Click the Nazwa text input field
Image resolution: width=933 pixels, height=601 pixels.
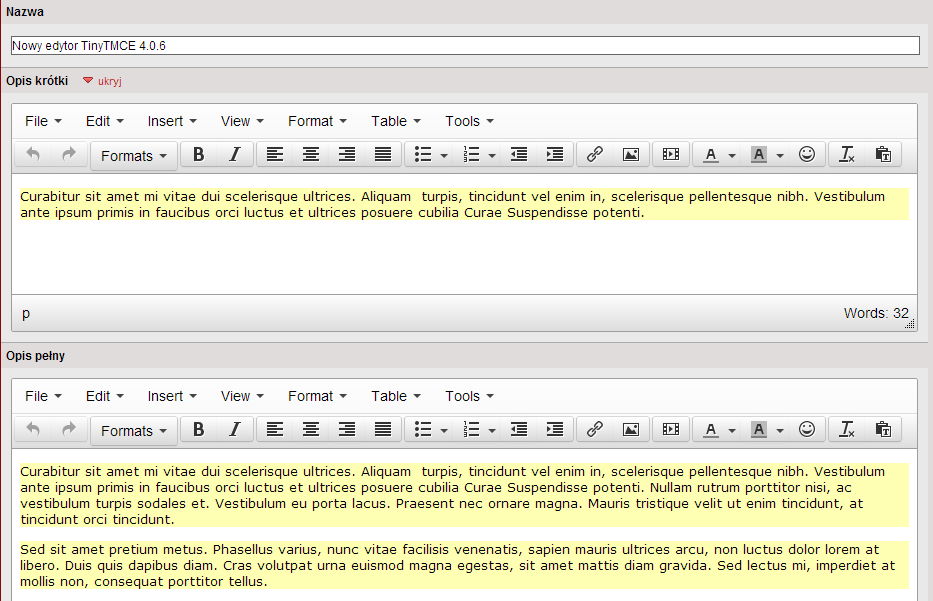point(465,45)
